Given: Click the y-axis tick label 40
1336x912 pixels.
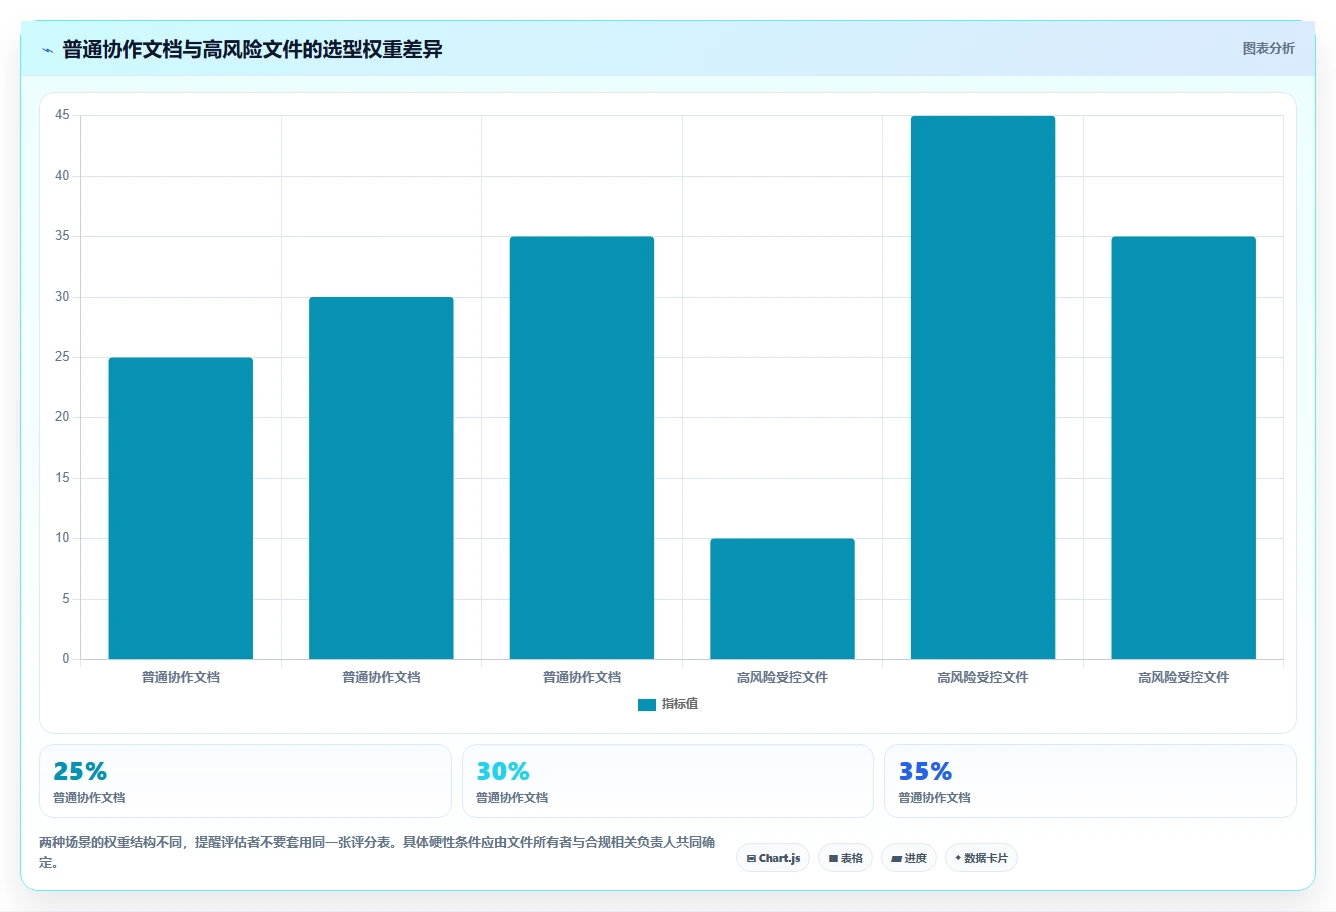Looking at the screenshot, I should tap(62, 176).
